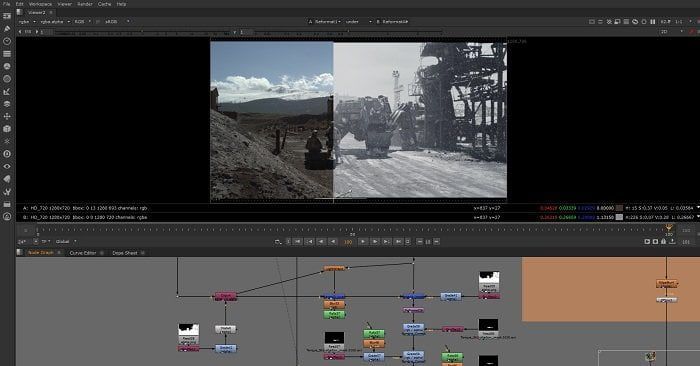Open the ToolSets wrench icon menu
The width and height of the screenshot is (700, 366).
(7, 191)
